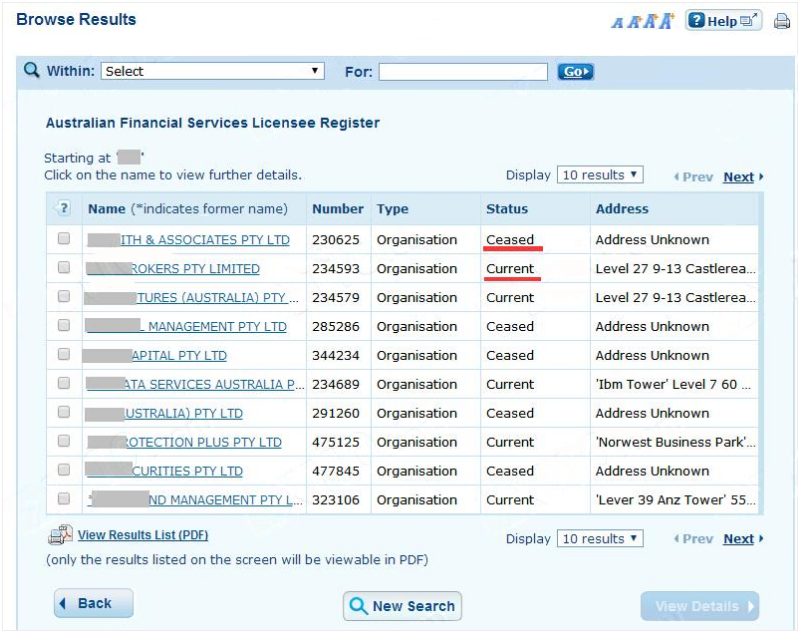The width and height of the screenshot is (799, 636).
Task: Open the top Display 10 results dropdown
Action: (x=599, y=175)
